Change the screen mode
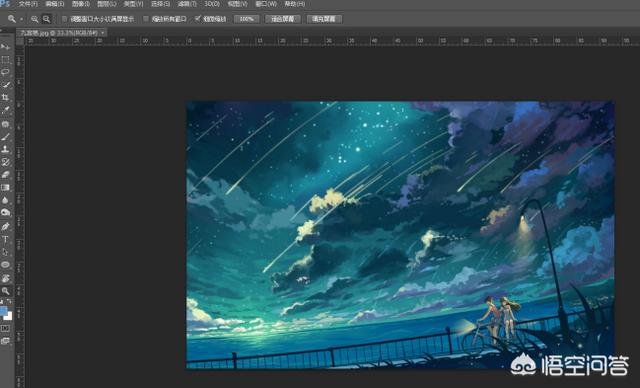Image resolution: width=640 pixels, height=388 pixels. 5,341
